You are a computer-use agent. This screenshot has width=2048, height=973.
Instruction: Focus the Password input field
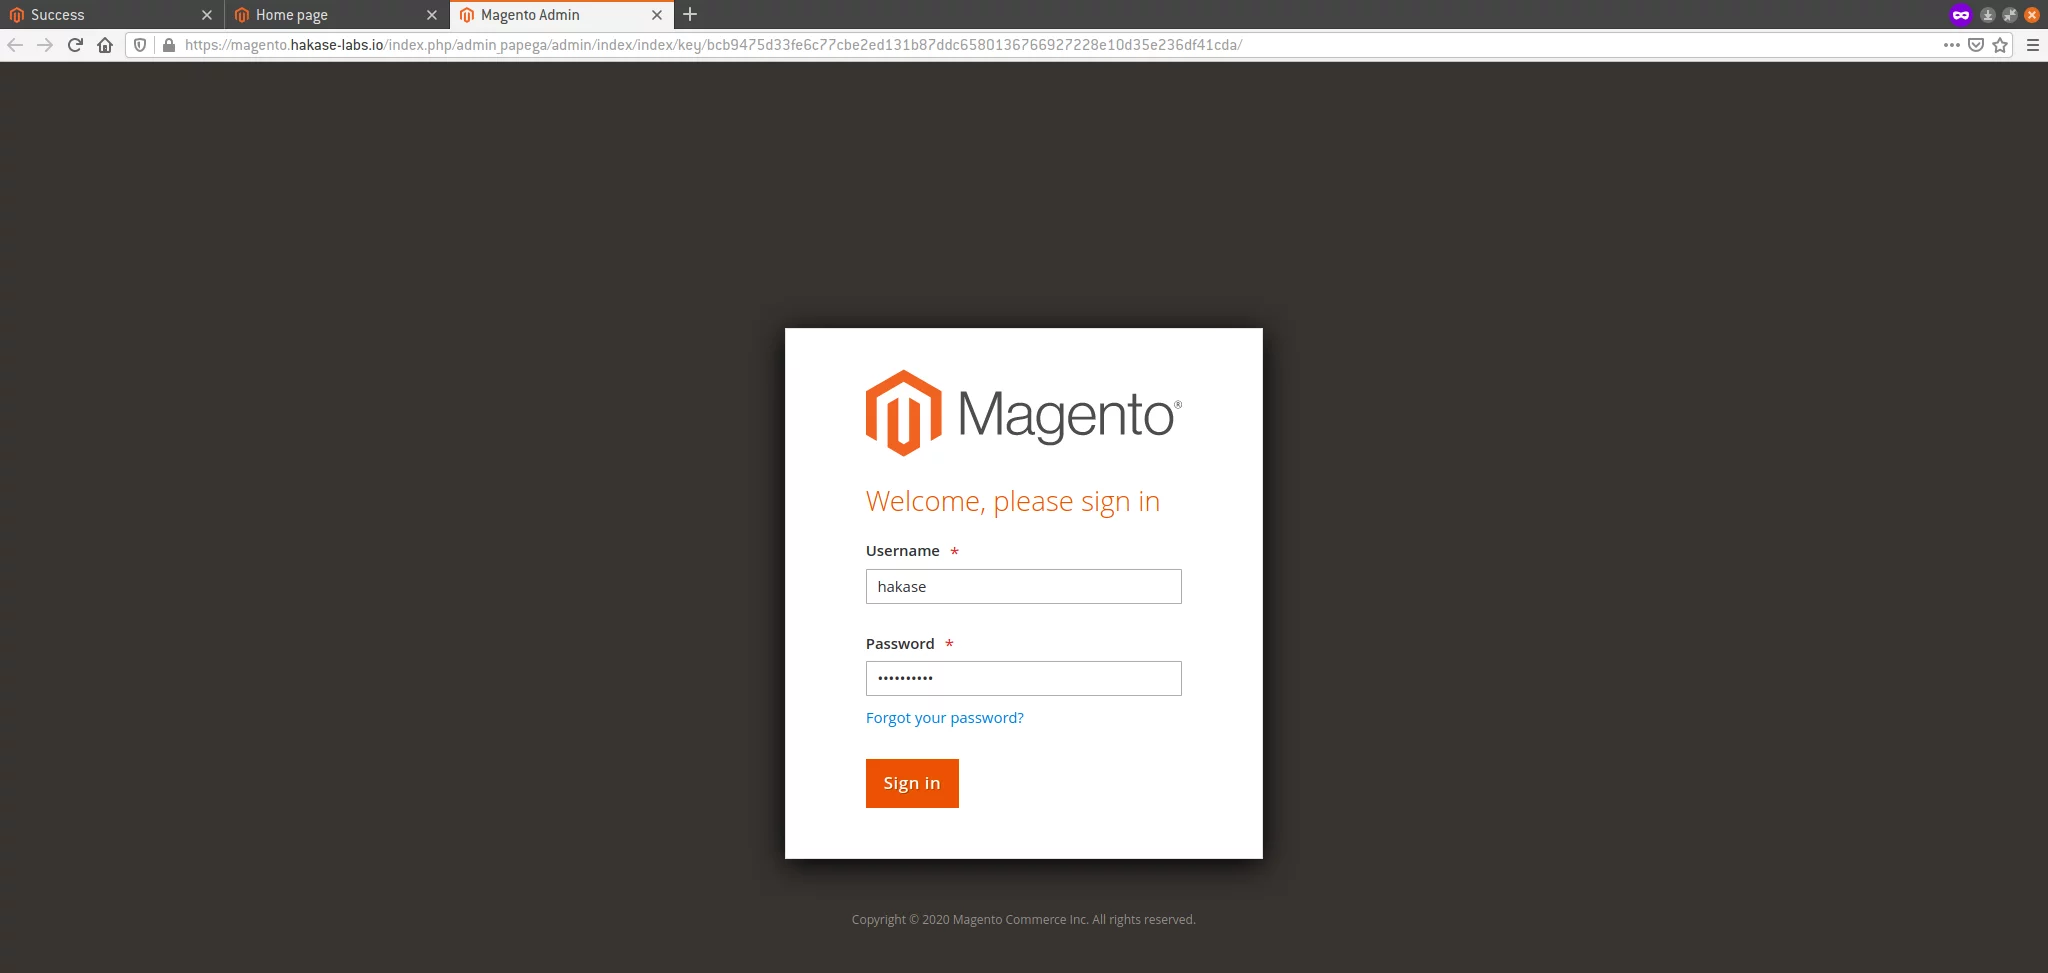tap(1024, 679)
